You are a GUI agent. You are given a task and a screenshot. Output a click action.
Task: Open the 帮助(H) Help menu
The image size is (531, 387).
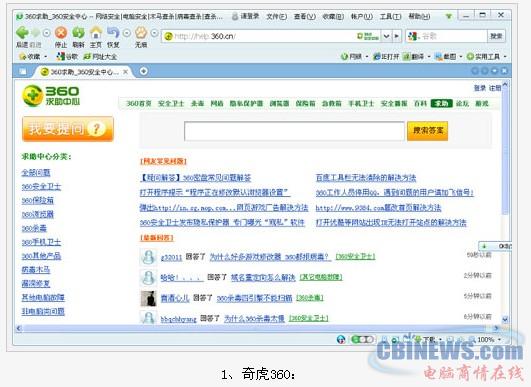coord(419,16)
